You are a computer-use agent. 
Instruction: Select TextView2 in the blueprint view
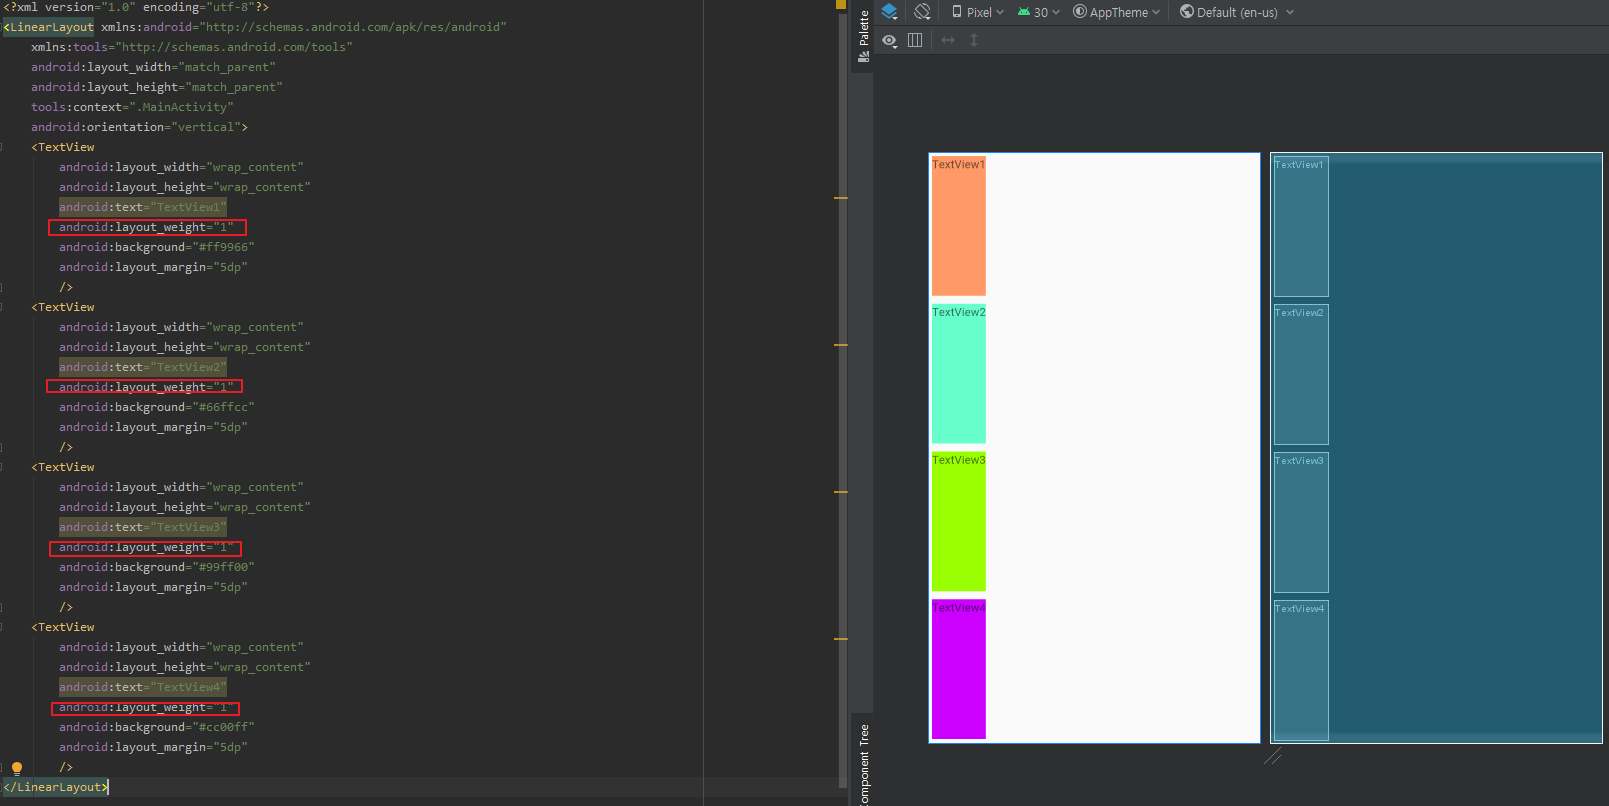pos(1301,375)
